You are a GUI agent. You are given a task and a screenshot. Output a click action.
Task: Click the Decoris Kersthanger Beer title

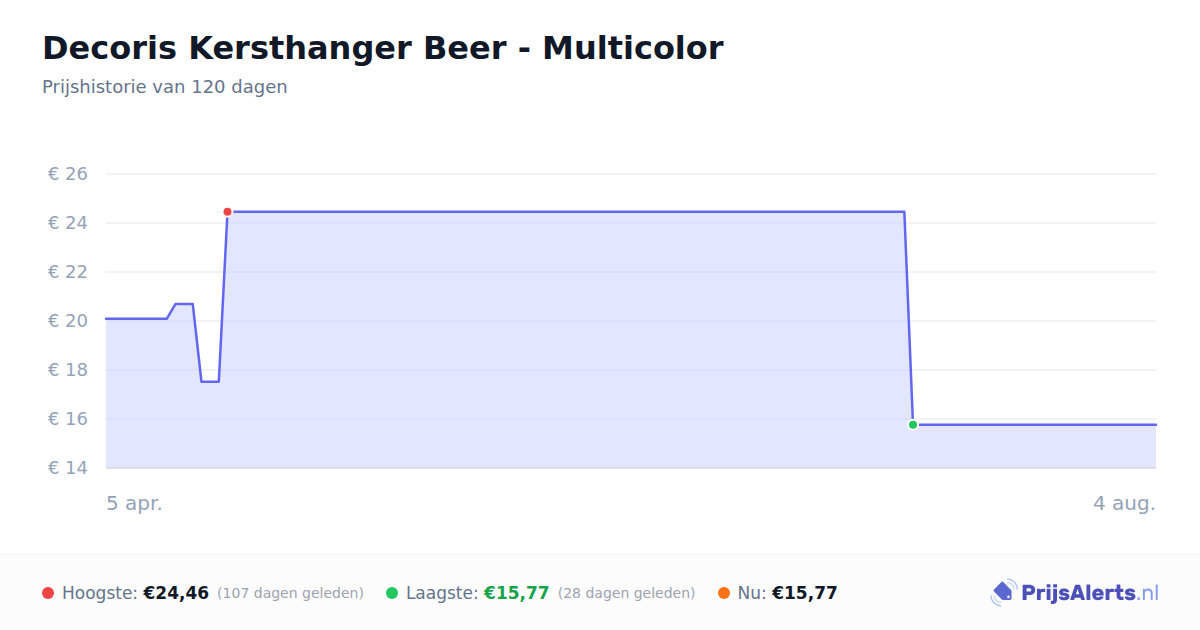(x=382, y=47)
